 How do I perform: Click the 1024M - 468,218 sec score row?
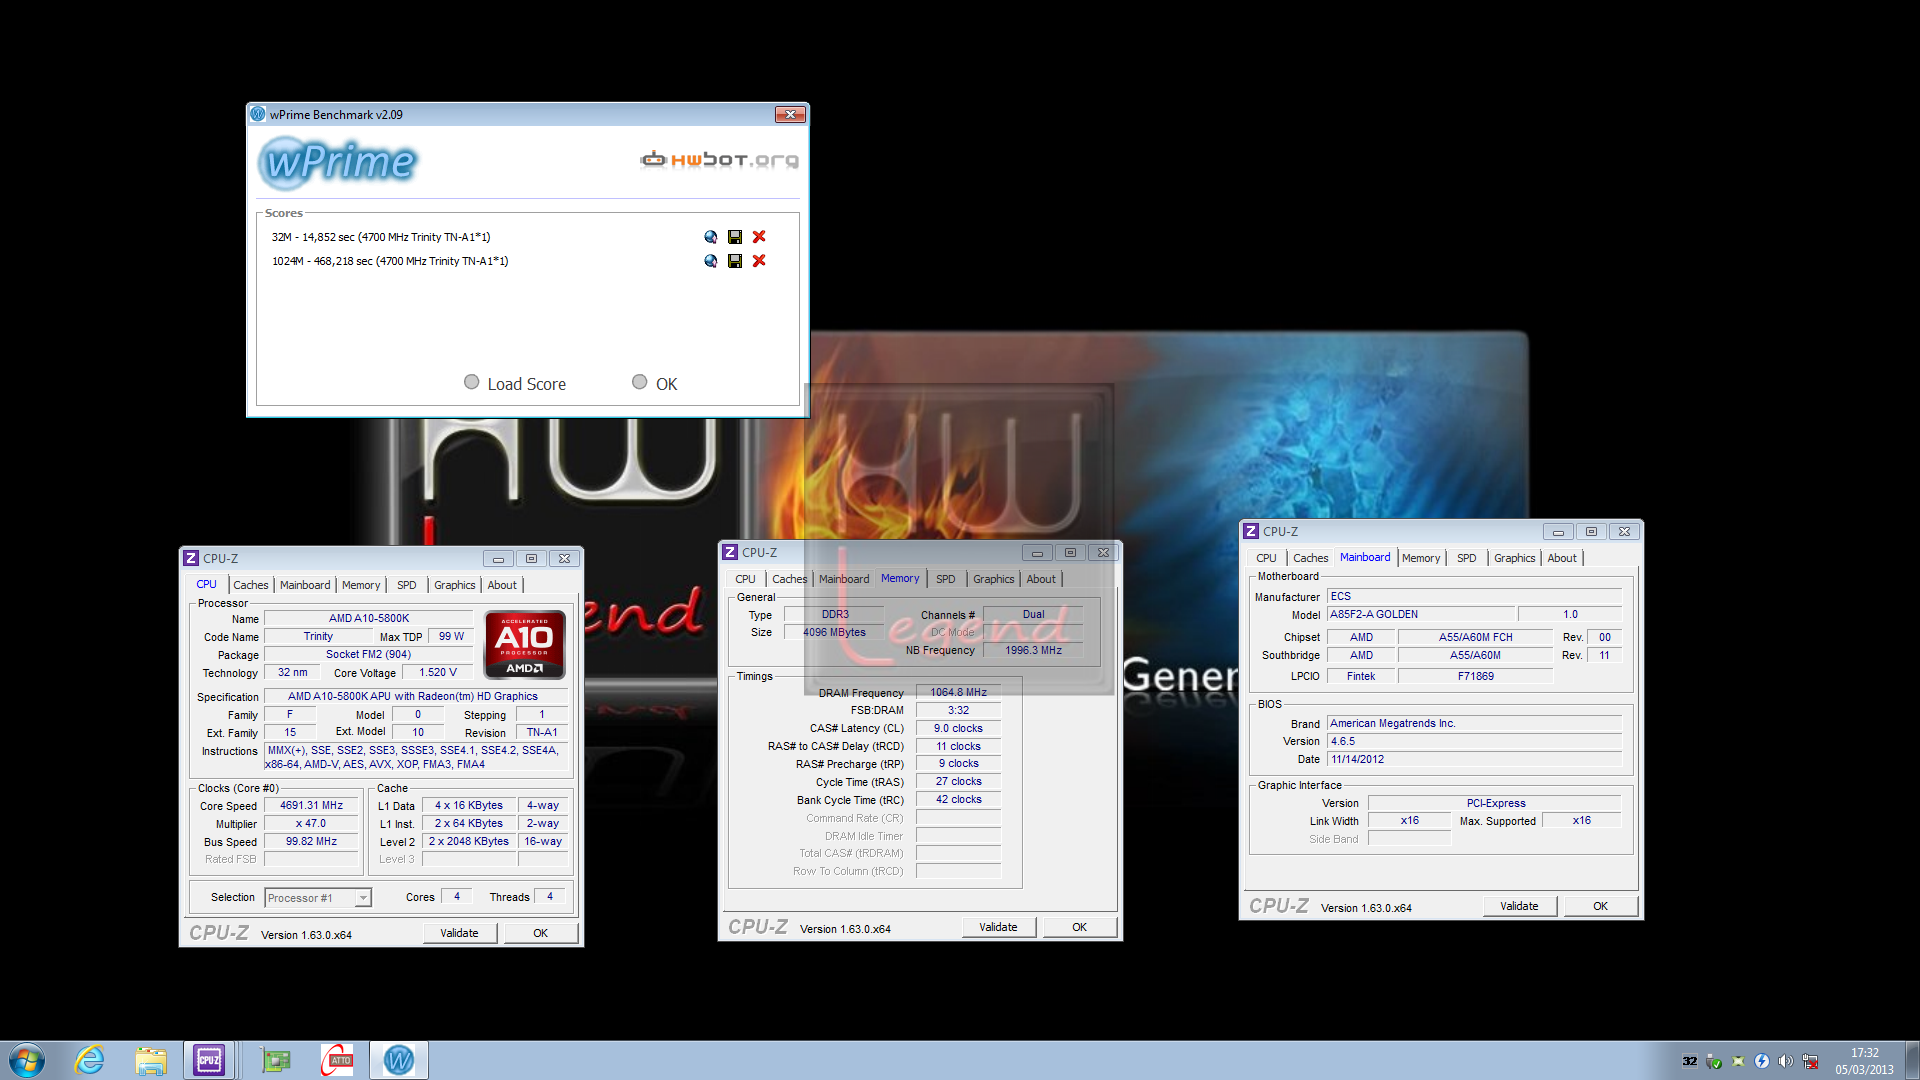pos(390,261)
